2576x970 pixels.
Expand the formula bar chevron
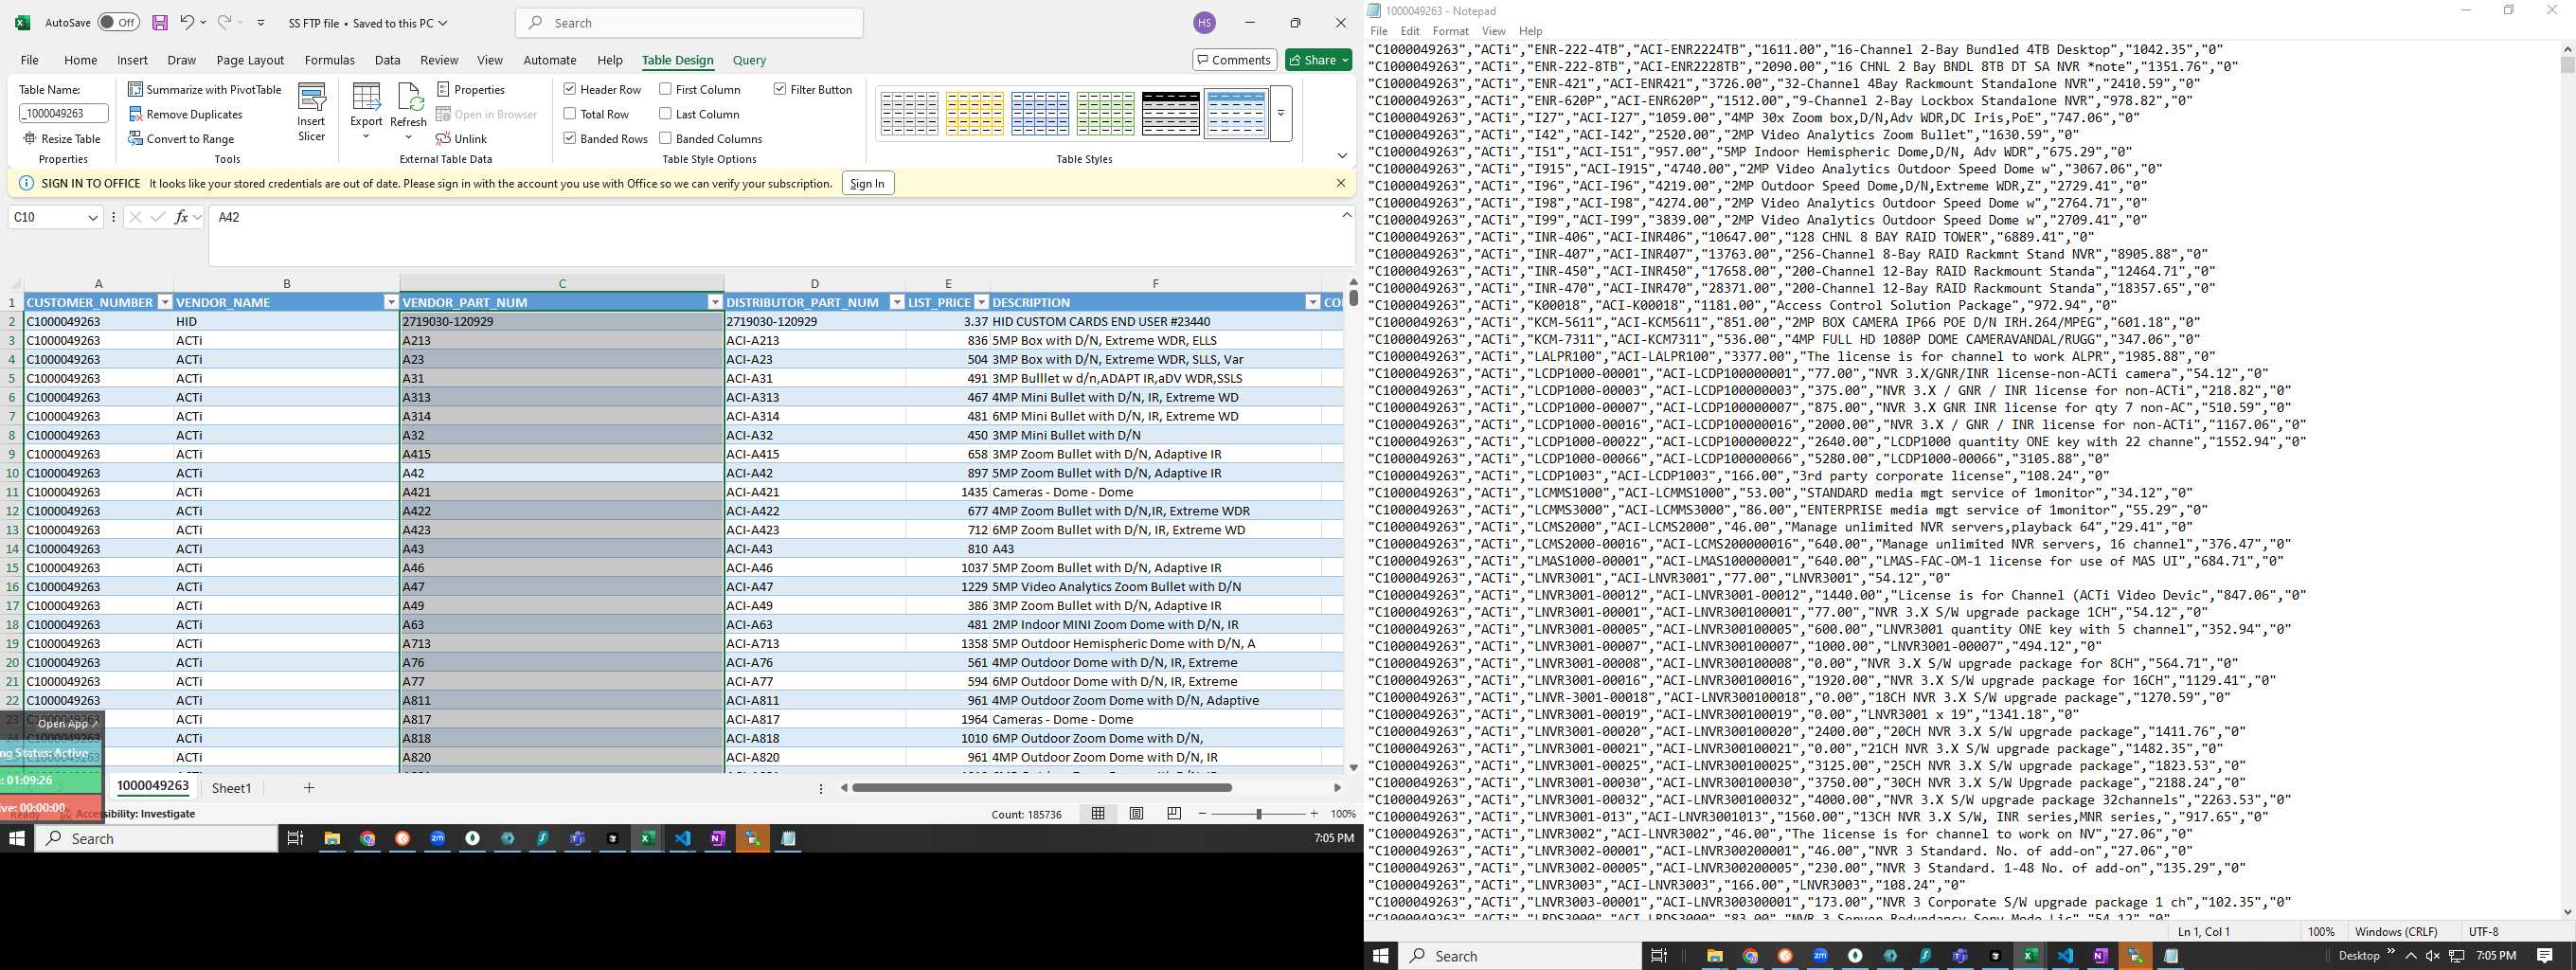pos(1346,215)
